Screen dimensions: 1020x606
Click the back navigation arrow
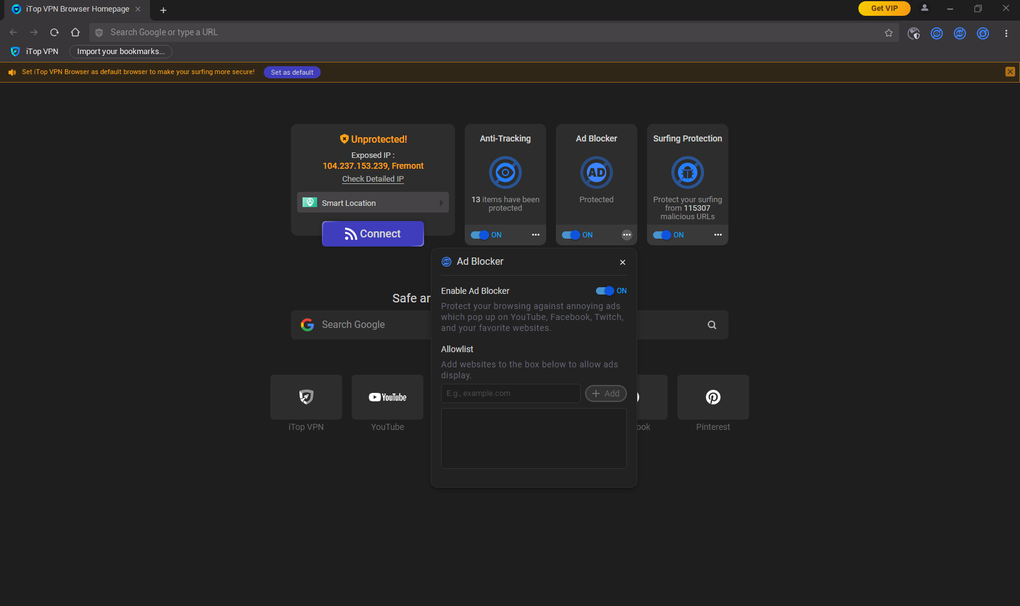(x=14, y=32)
